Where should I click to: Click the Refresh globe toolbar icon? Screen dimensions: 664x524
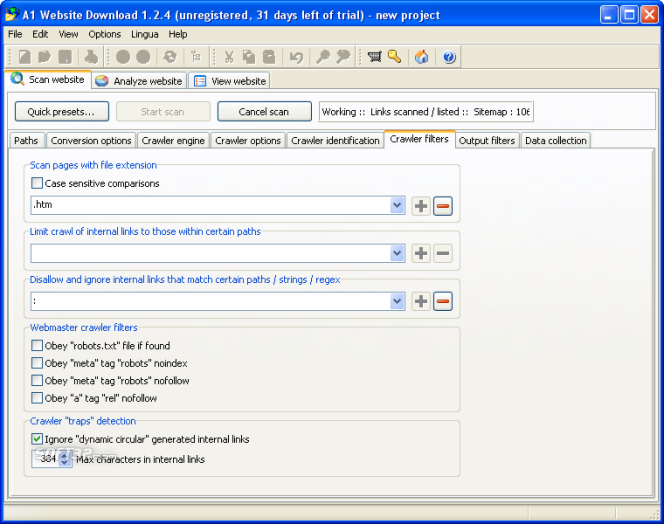point(170,56)
